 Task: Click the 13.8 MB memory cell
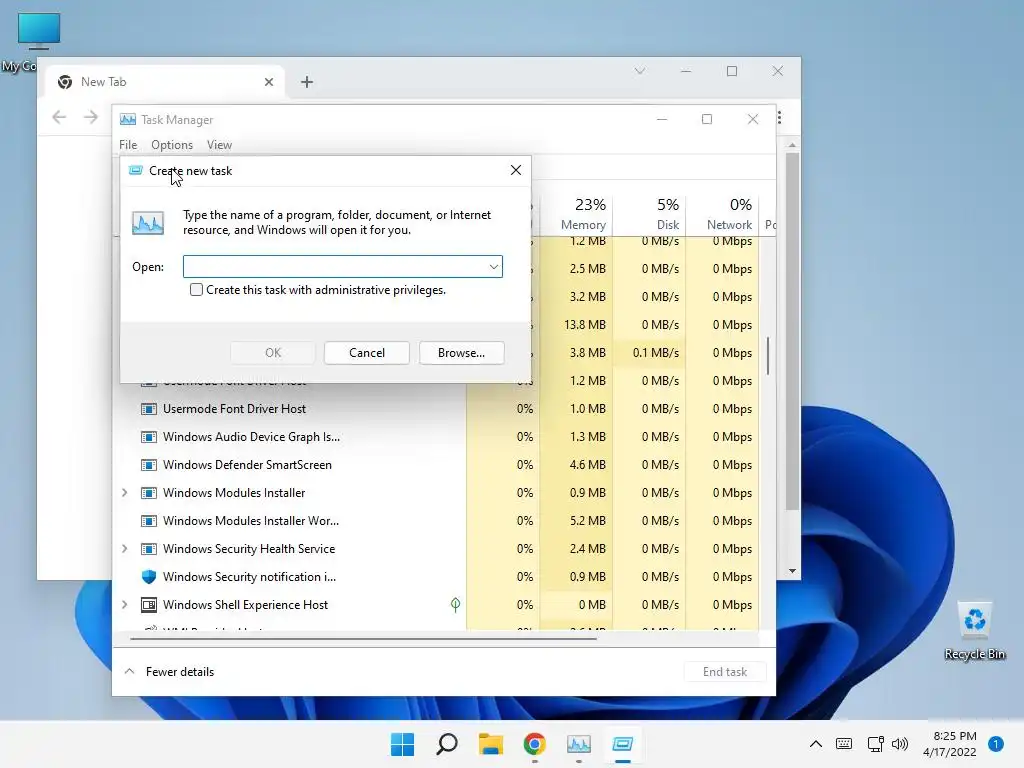click(584, 325)
